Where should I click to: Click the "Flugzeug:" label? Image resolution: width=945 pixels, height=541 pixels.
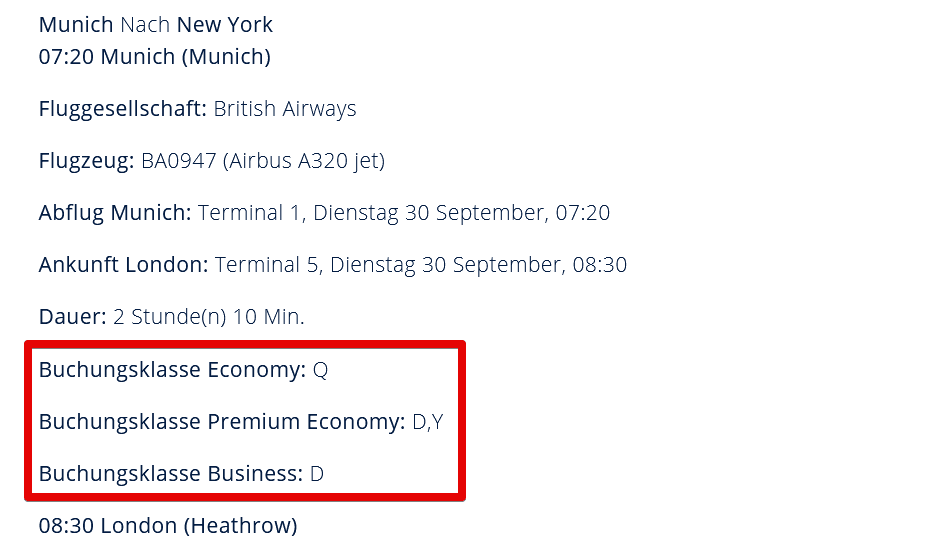tap(86, 161)
